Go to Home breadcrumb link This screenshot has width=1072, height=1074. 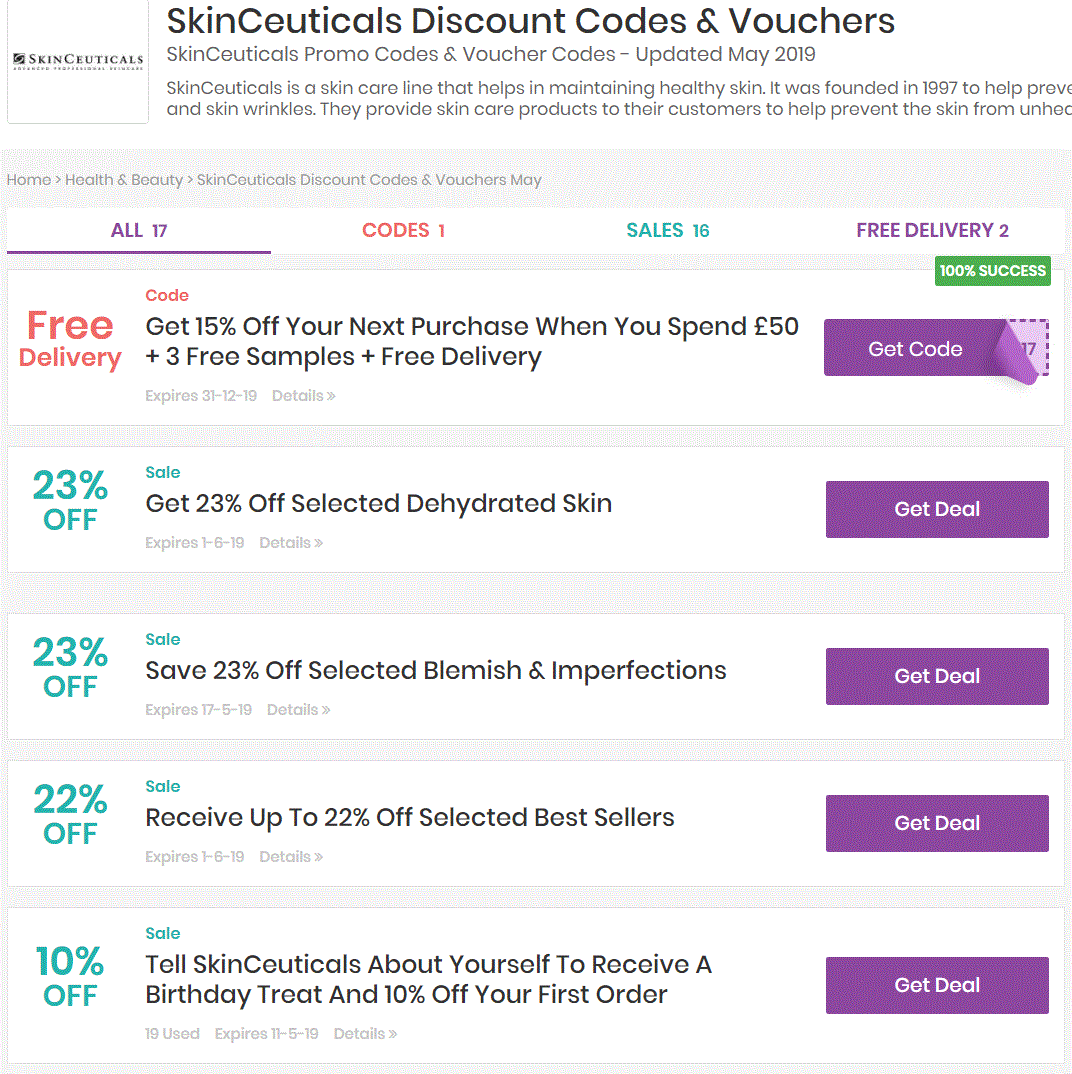[28, 180]
